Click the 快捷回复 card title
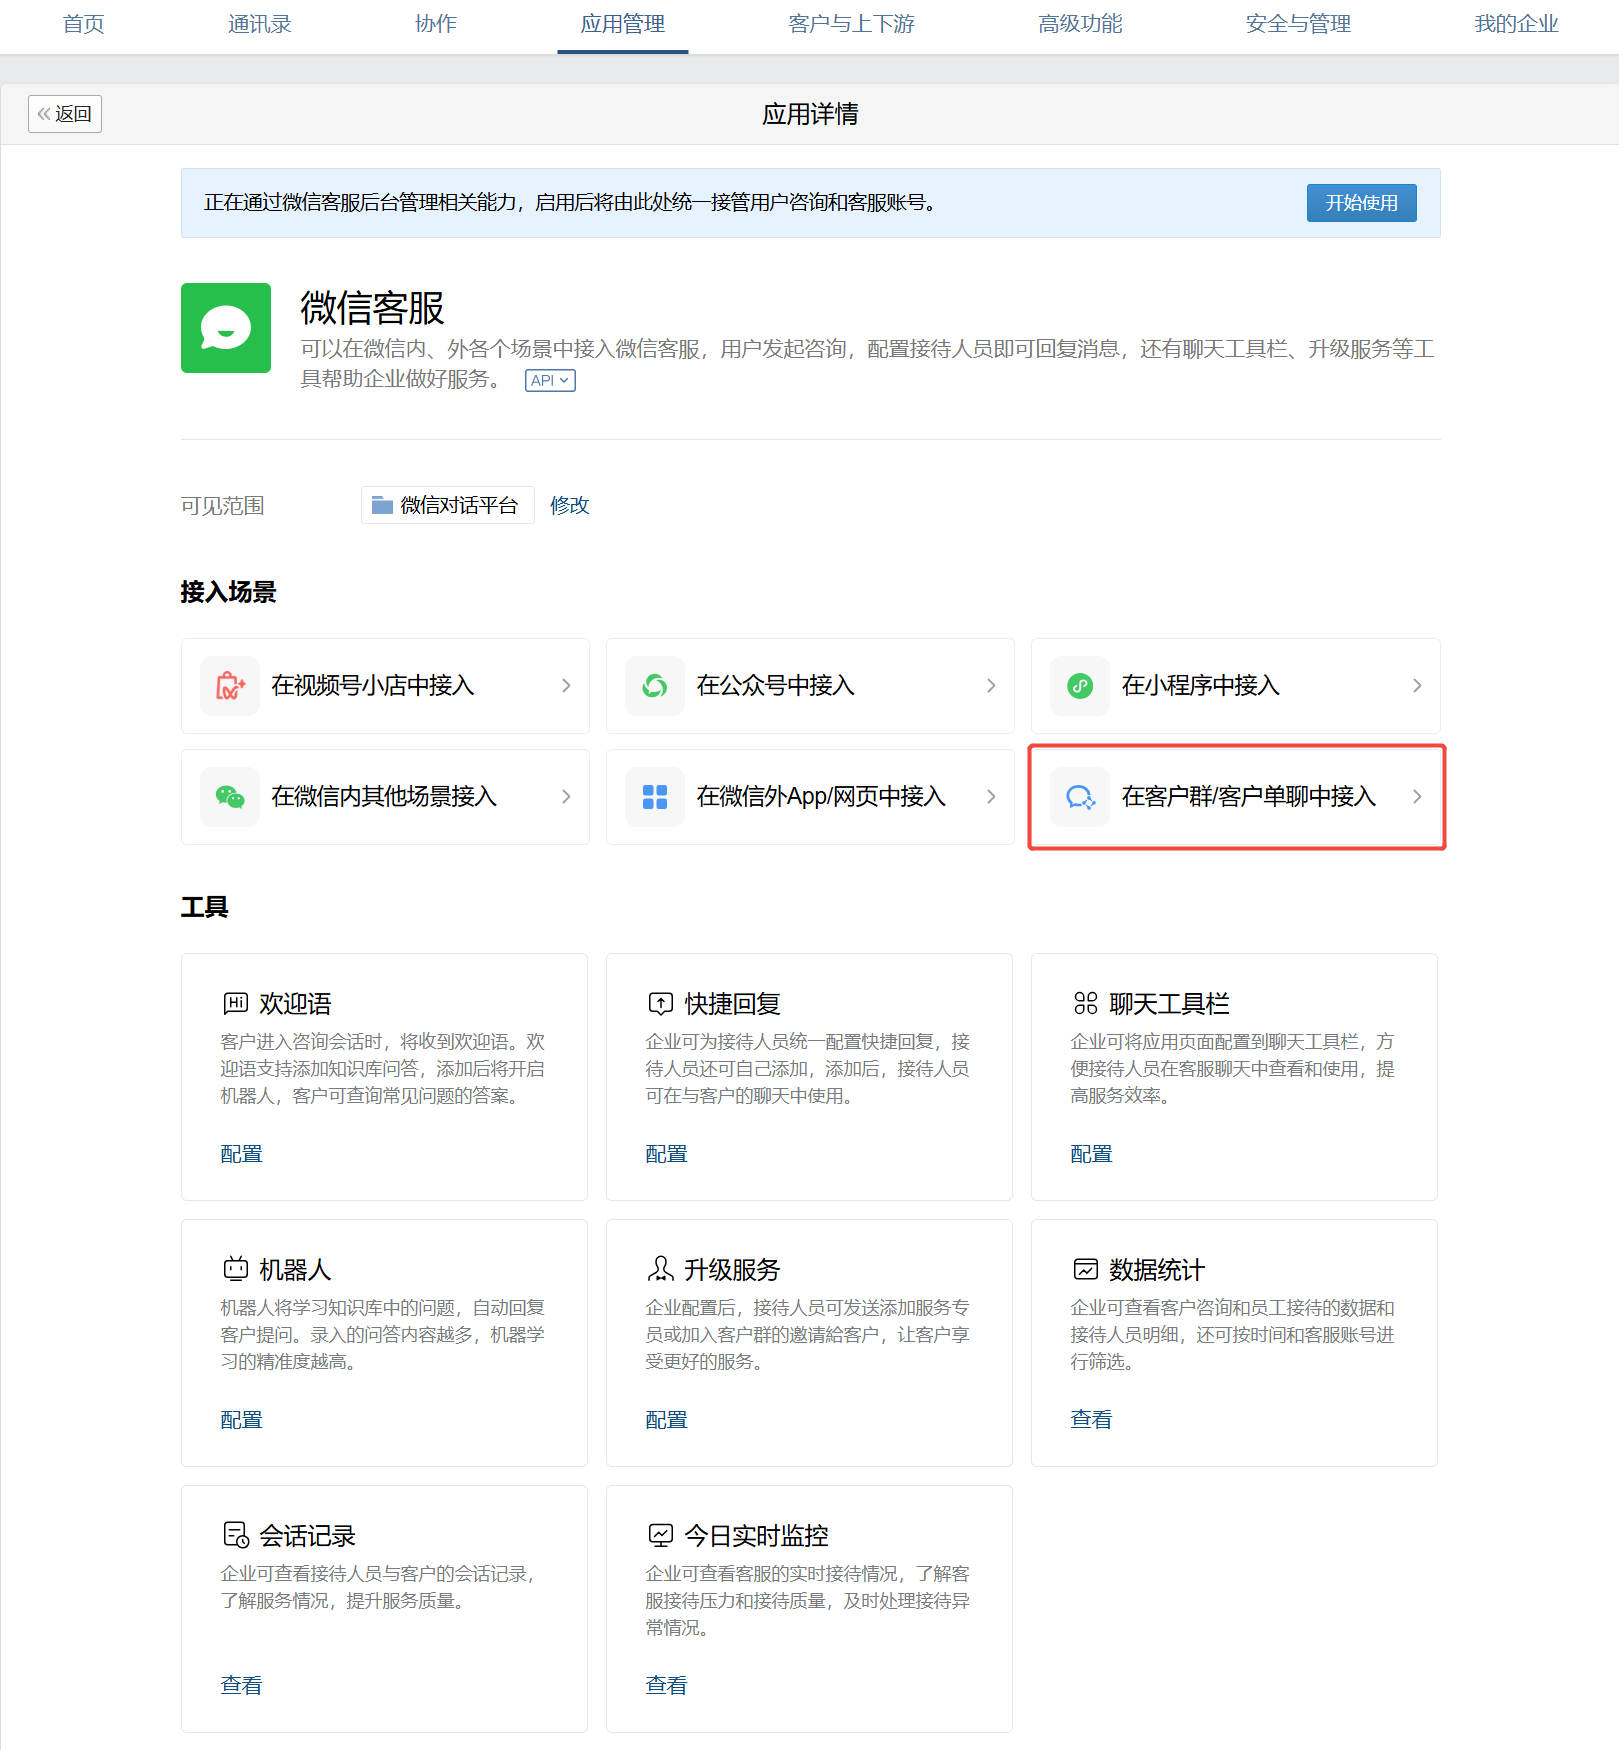1619x1750 pixels. click(x=732, y=1003)
